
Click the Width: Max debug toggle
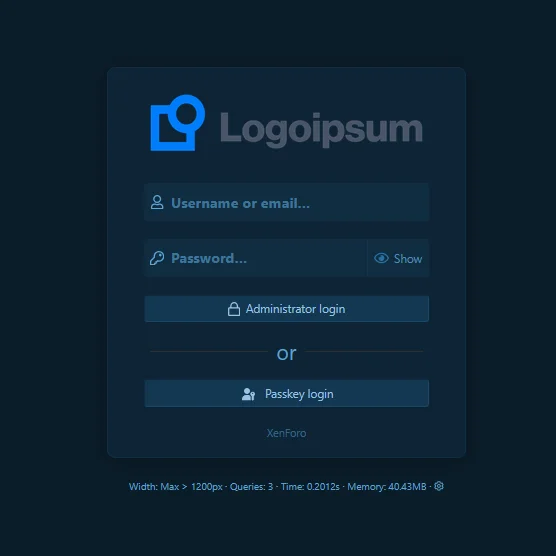tap(154, 486)
